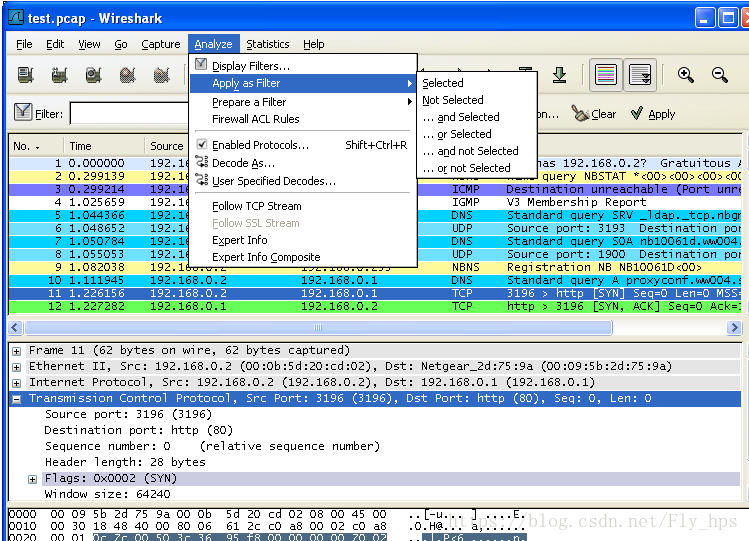Choose '... and not Selected' filter option

pyautogui.click(x=477, y=151)
